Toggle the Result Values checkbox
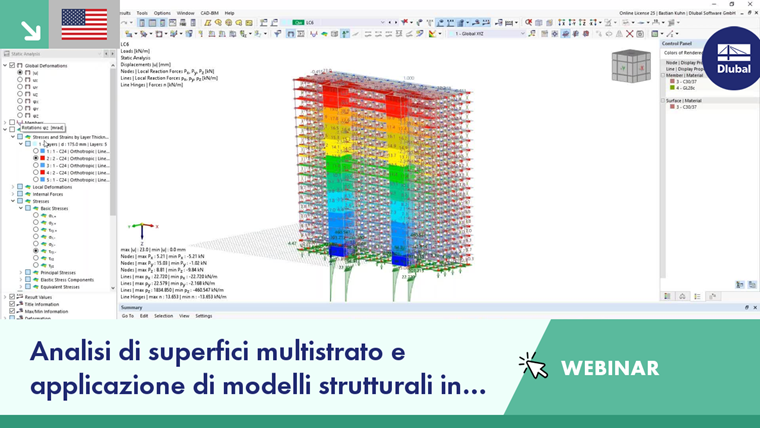 [12, 297]
